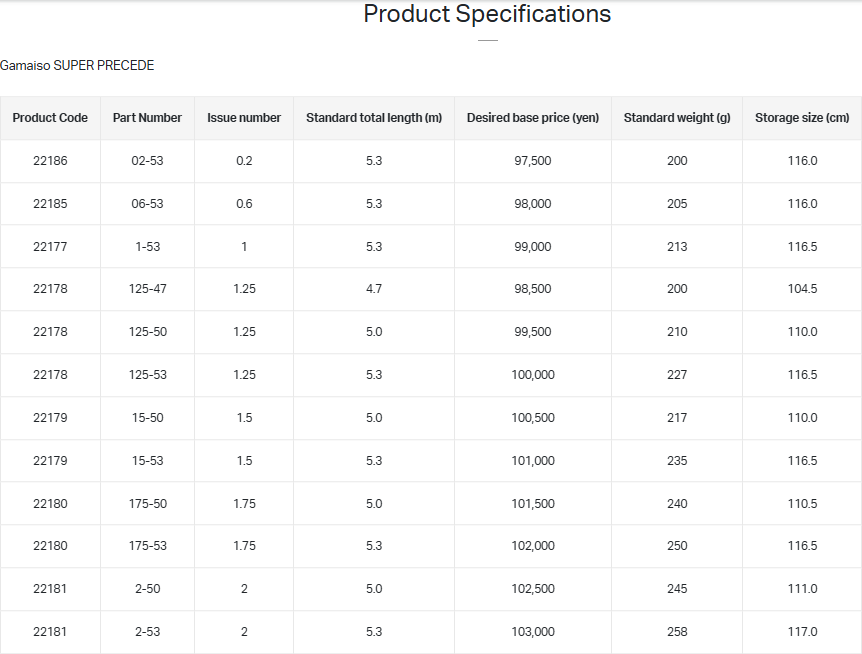Click product code 22177 cell
The height and width of the screenshot is (654, 862).
click(50, 247)
